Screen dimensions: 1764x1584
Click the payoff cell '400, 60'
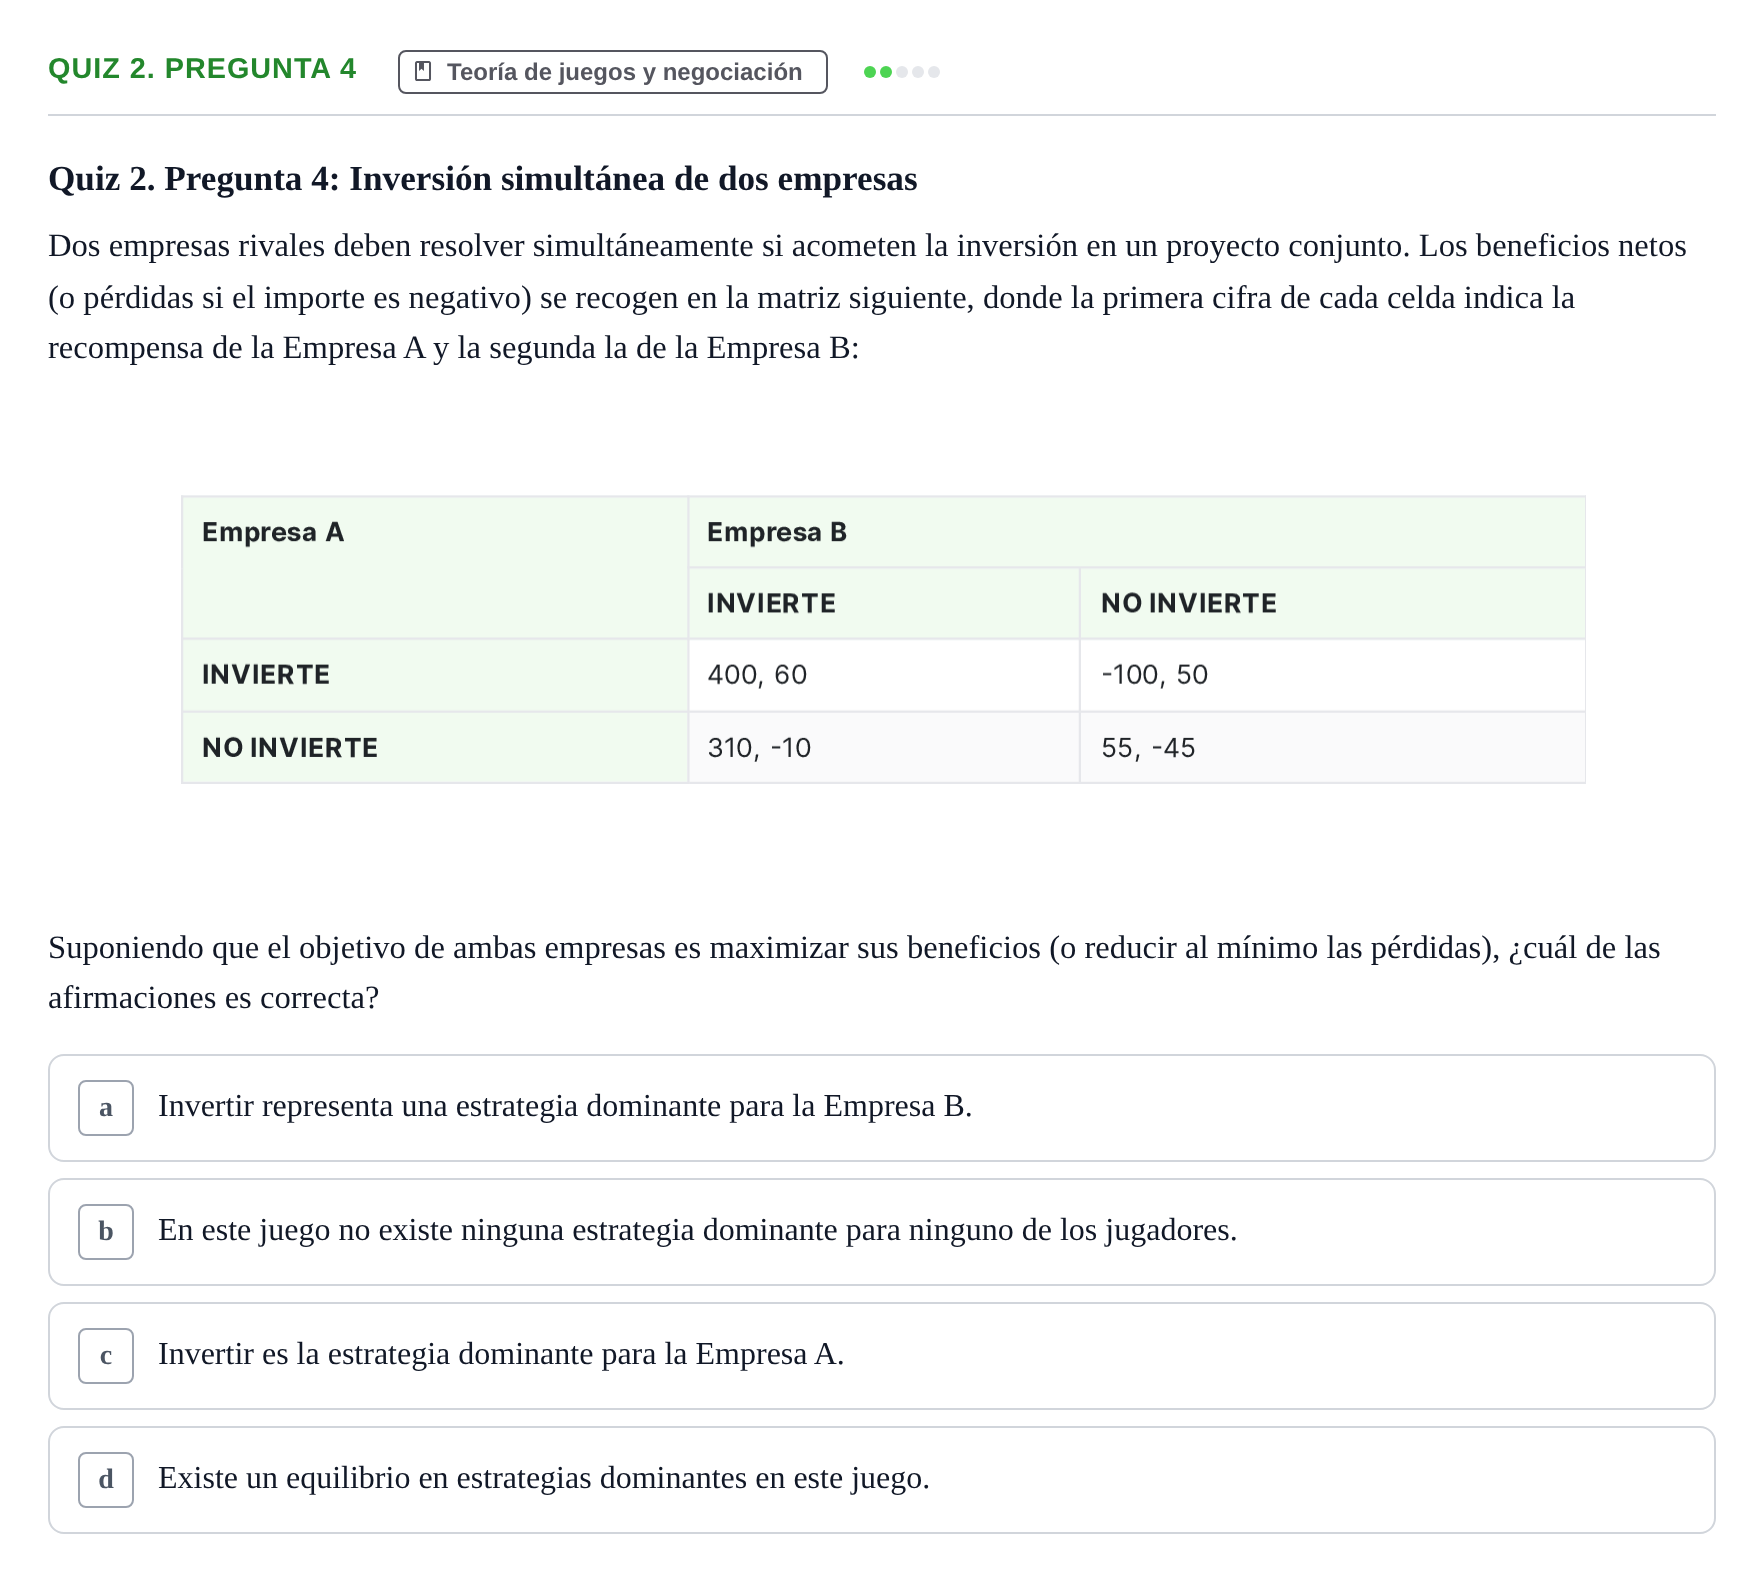[884, 675]
